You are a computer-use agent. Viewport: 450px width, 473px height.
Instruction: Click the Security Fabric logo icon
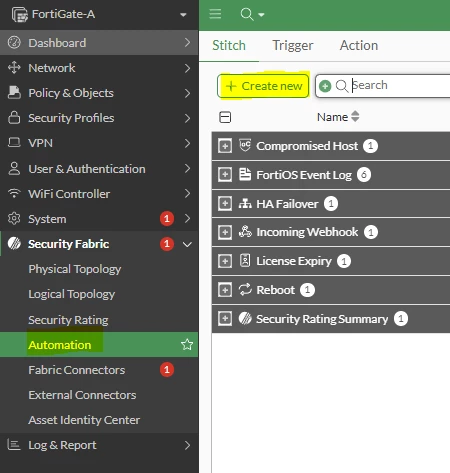click(x=14, y=244)
